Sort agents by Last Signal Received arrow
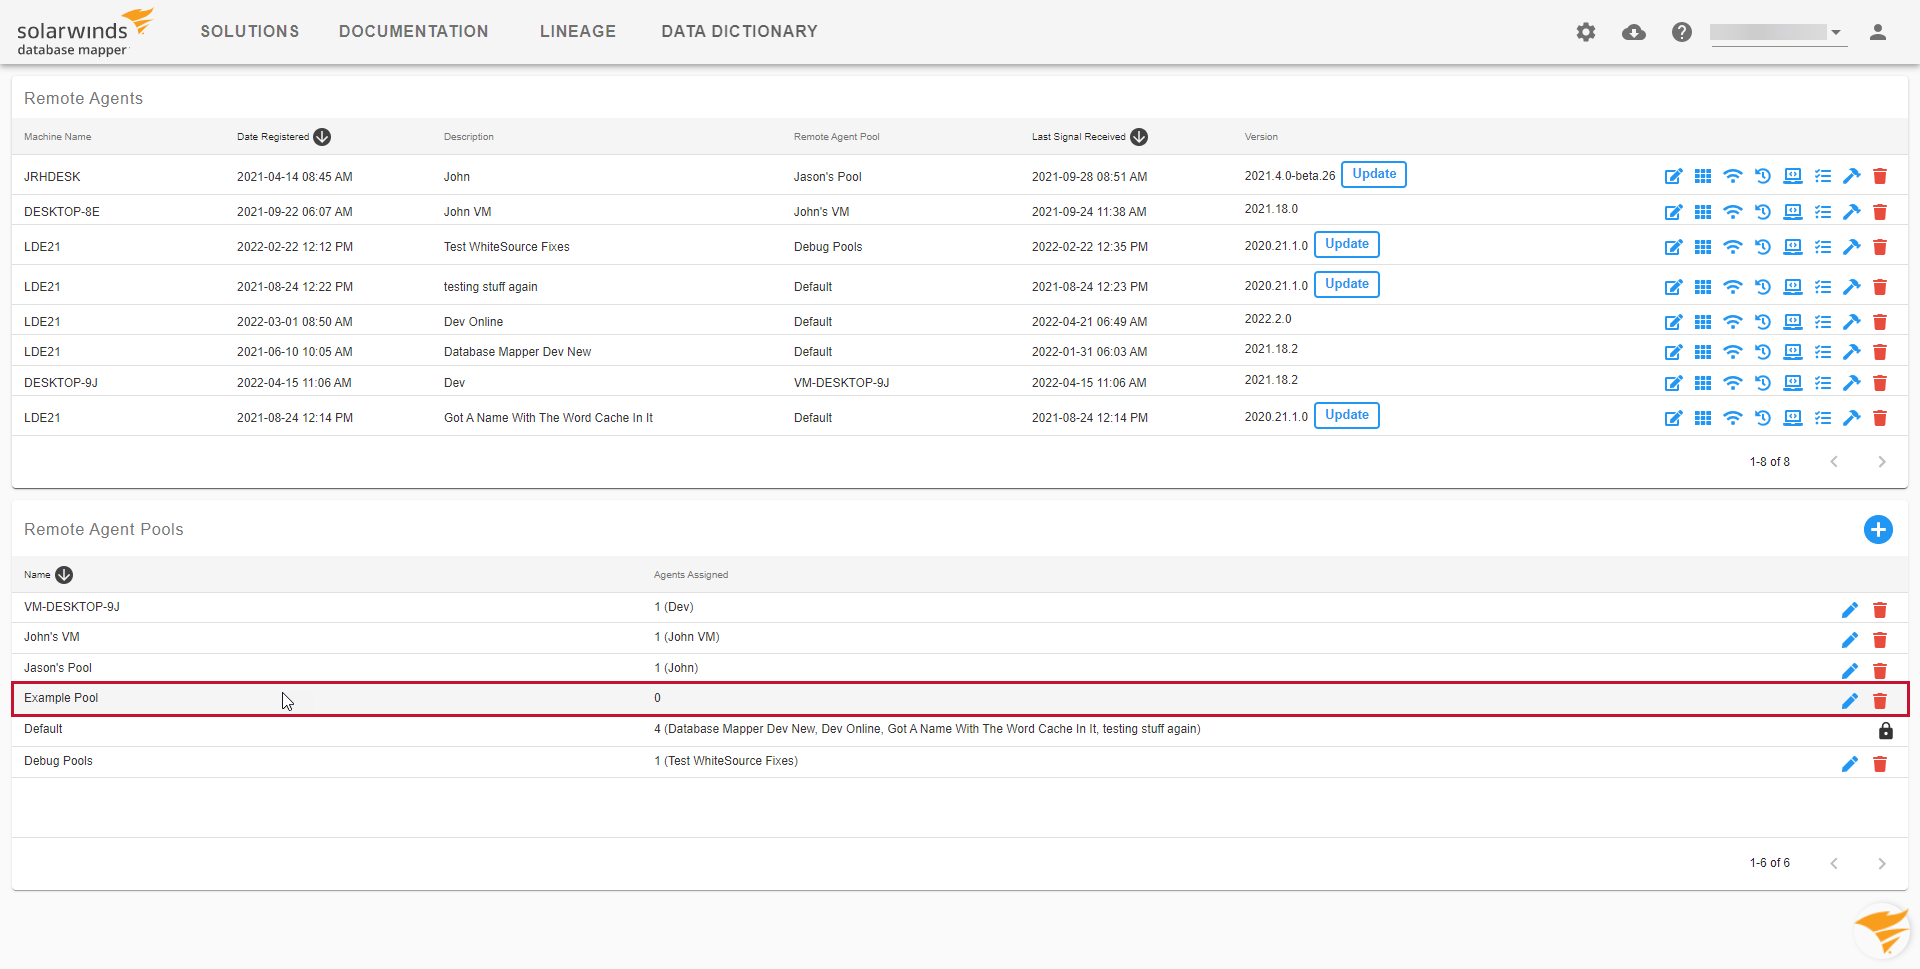This screenshot has height=969, width=1920. pyautogui.click(x=1139, y=137)
